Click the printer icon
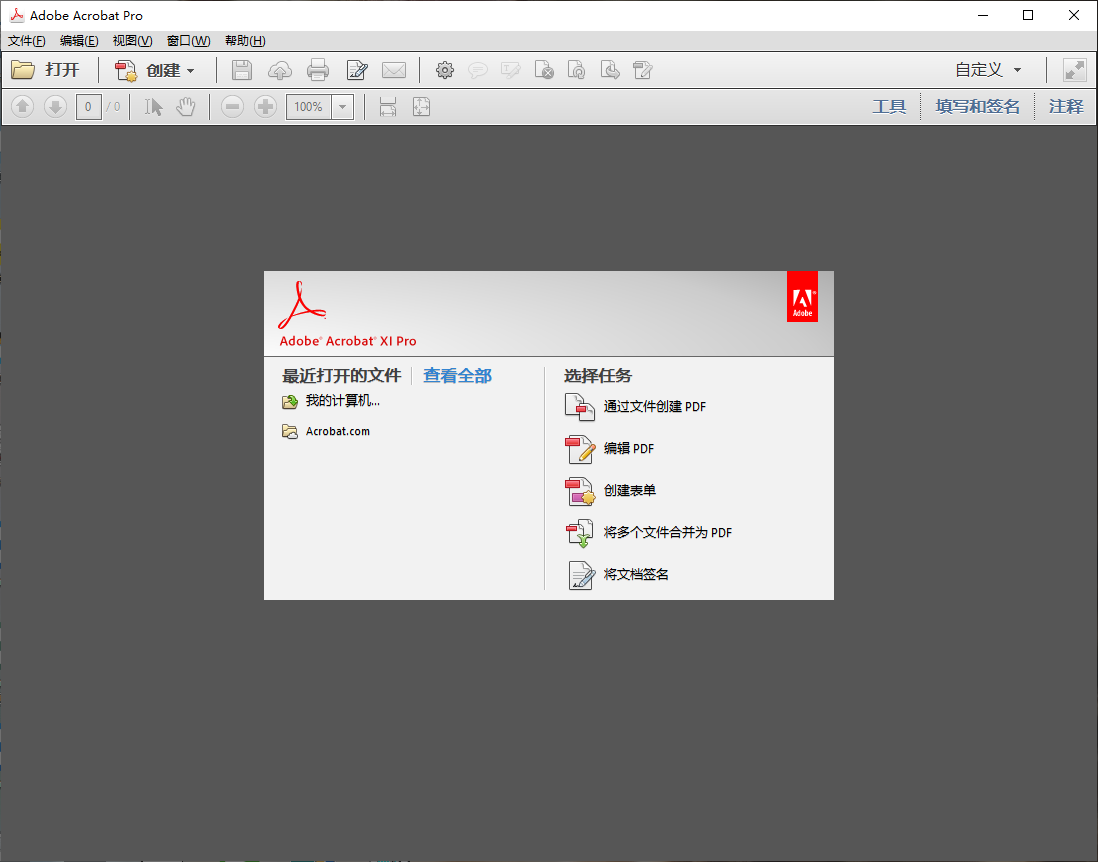Image resolution: width=1098 pixels, height=862 pixels. [318, 70]
